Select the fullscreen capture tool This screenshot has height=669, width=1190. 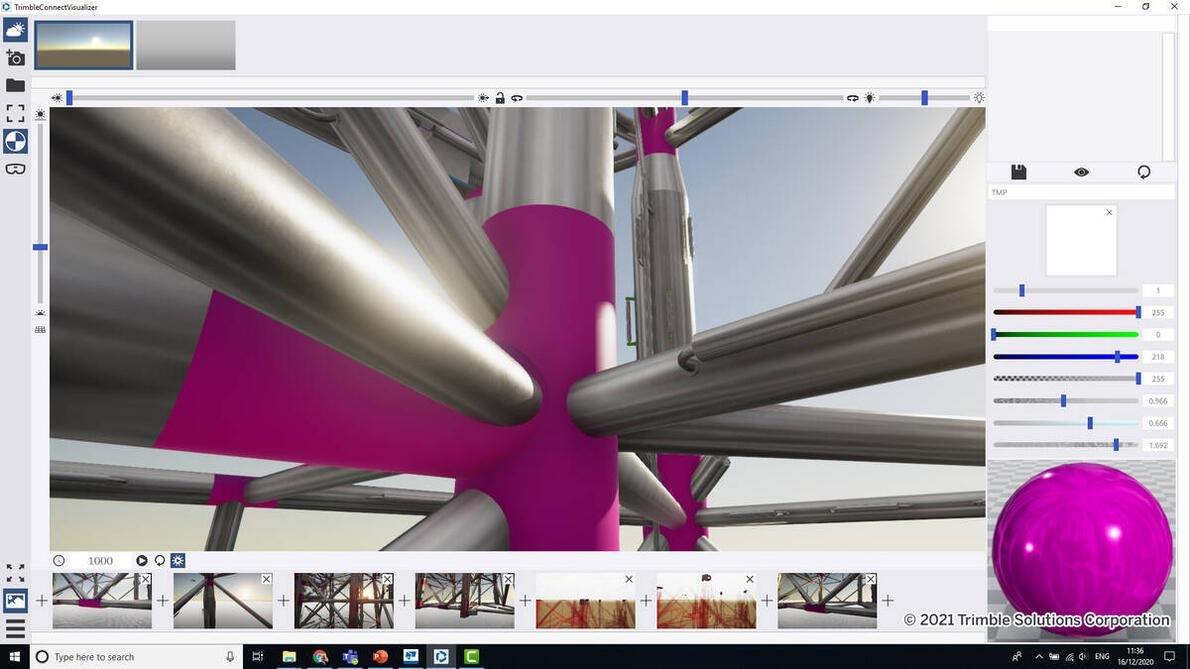tap(15, 113)
